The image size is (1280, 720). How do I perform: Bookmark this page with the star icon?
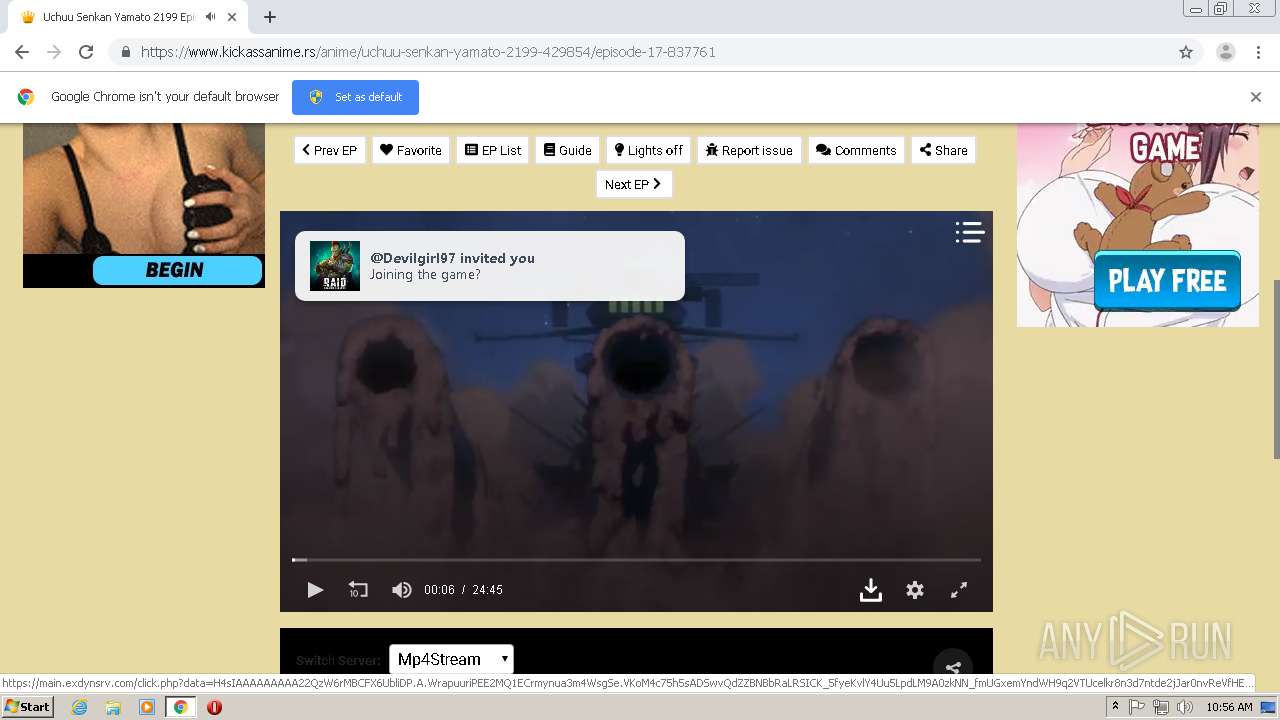coord(1186,52)
